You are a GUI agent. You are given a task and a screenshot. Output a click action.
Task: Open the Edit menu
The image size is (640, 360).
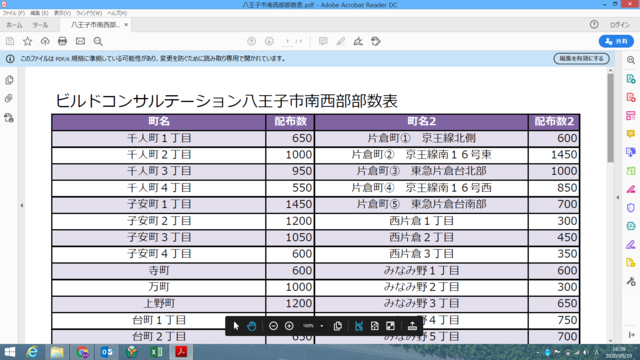coord(39,13)
